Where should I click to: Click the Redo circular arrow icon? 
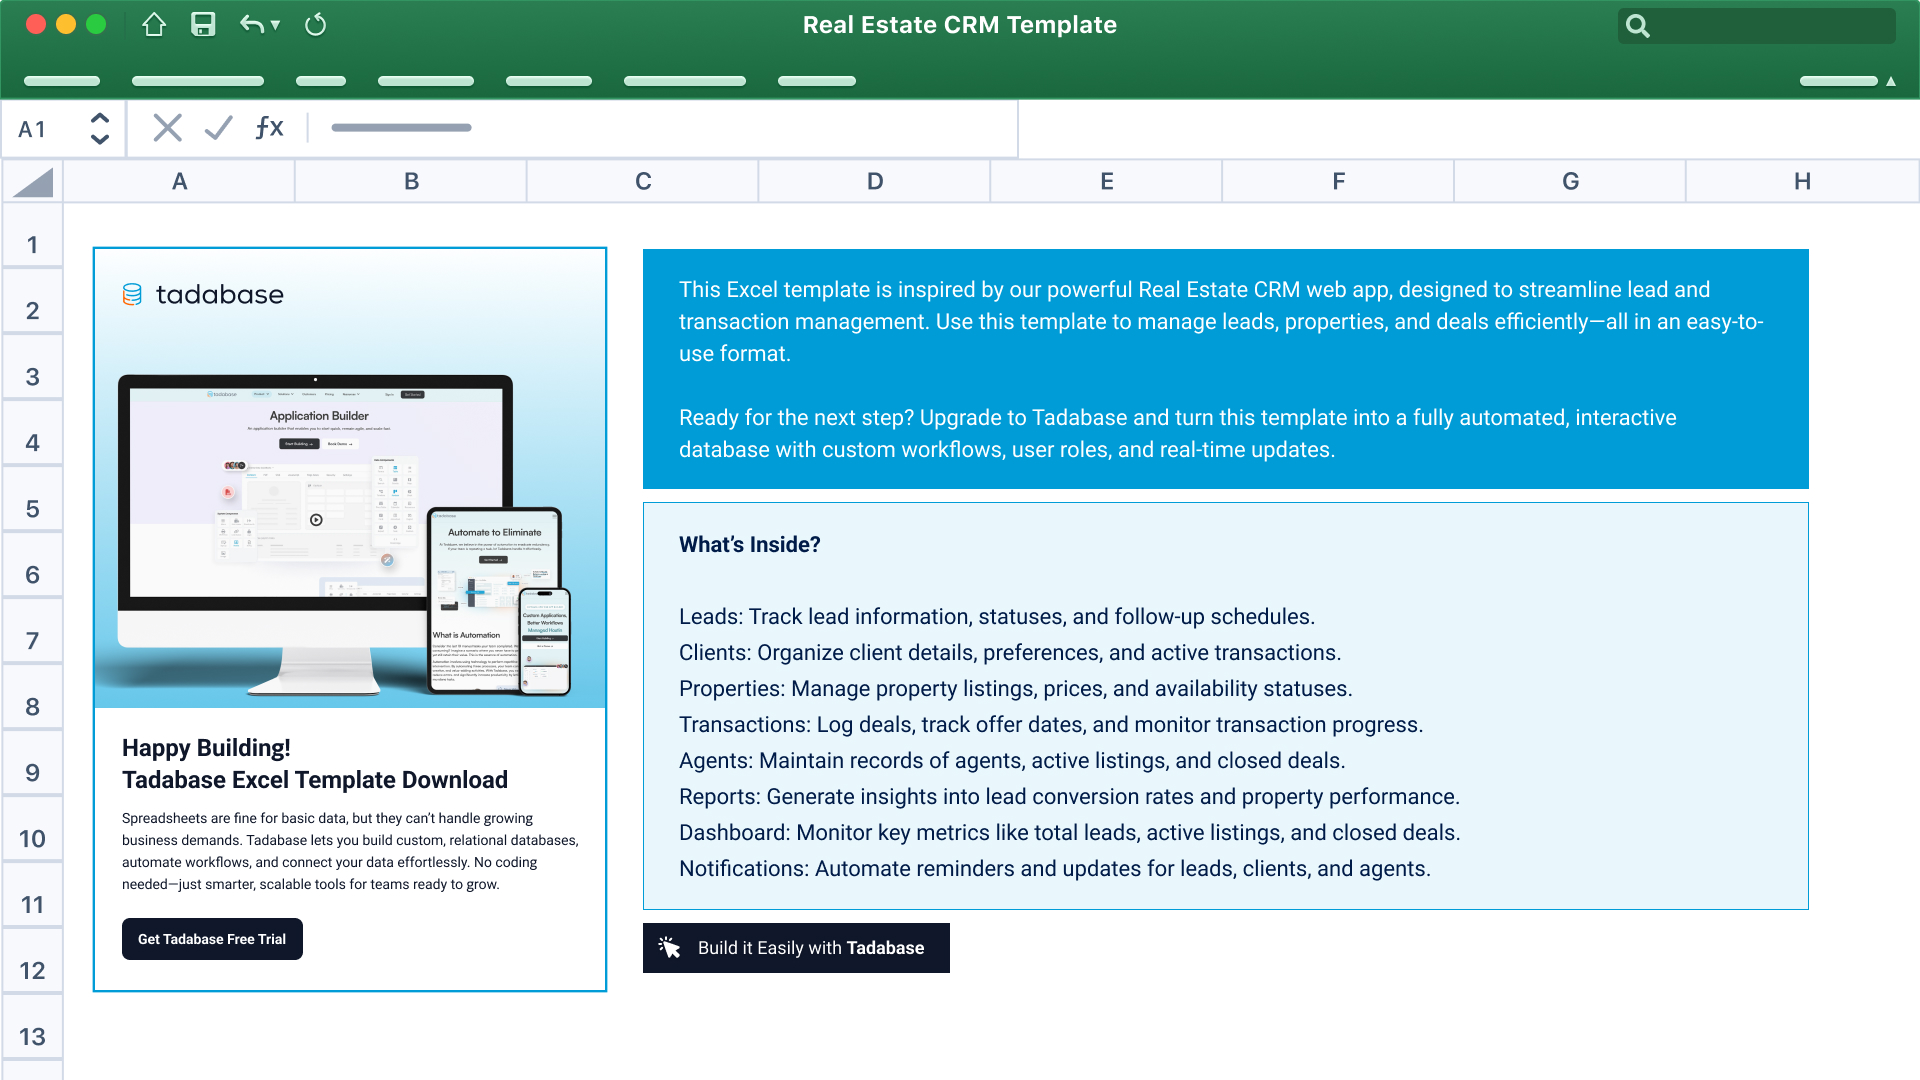tap(315, 25)
